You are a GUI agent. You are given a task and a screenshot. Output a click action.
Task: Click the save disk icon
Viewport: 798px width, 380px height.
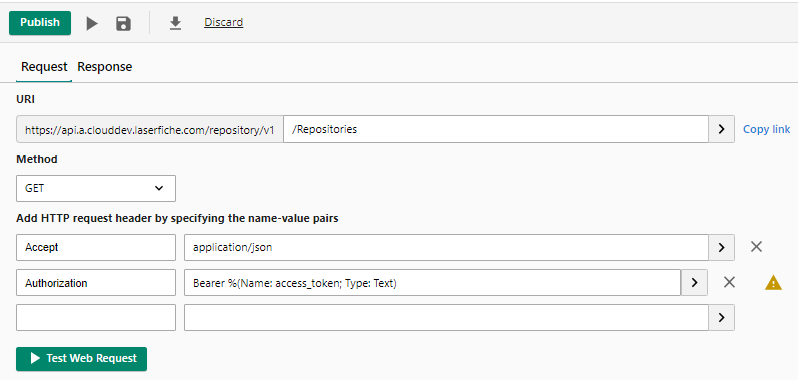pos(123,23)
